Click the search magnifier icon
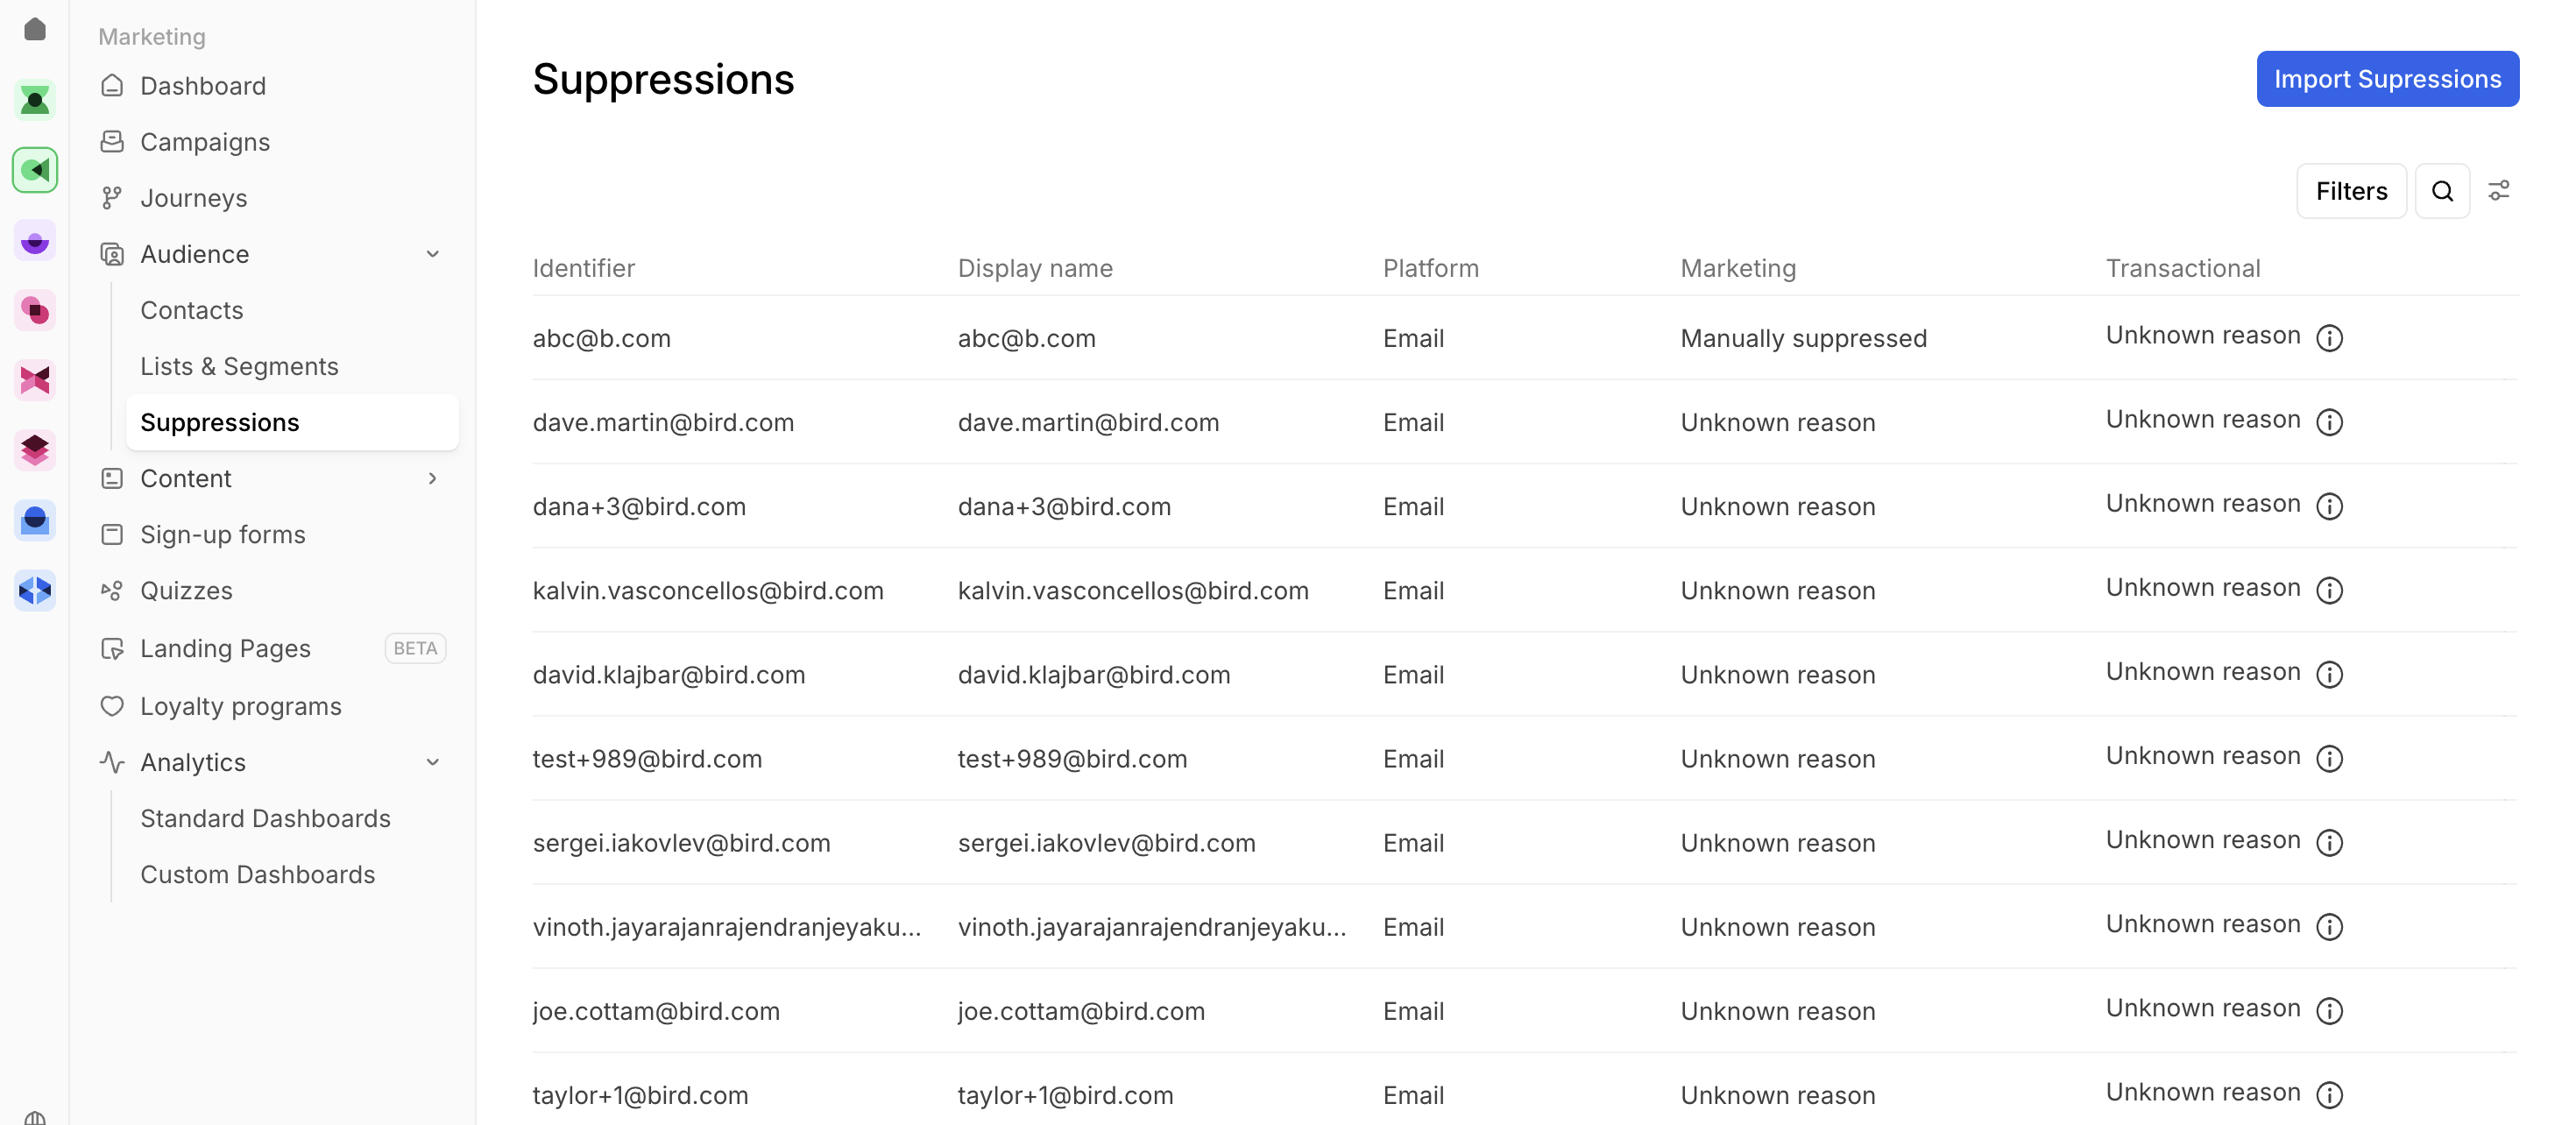The height and width of the screenshot is (1125, 2576). 2441,191
